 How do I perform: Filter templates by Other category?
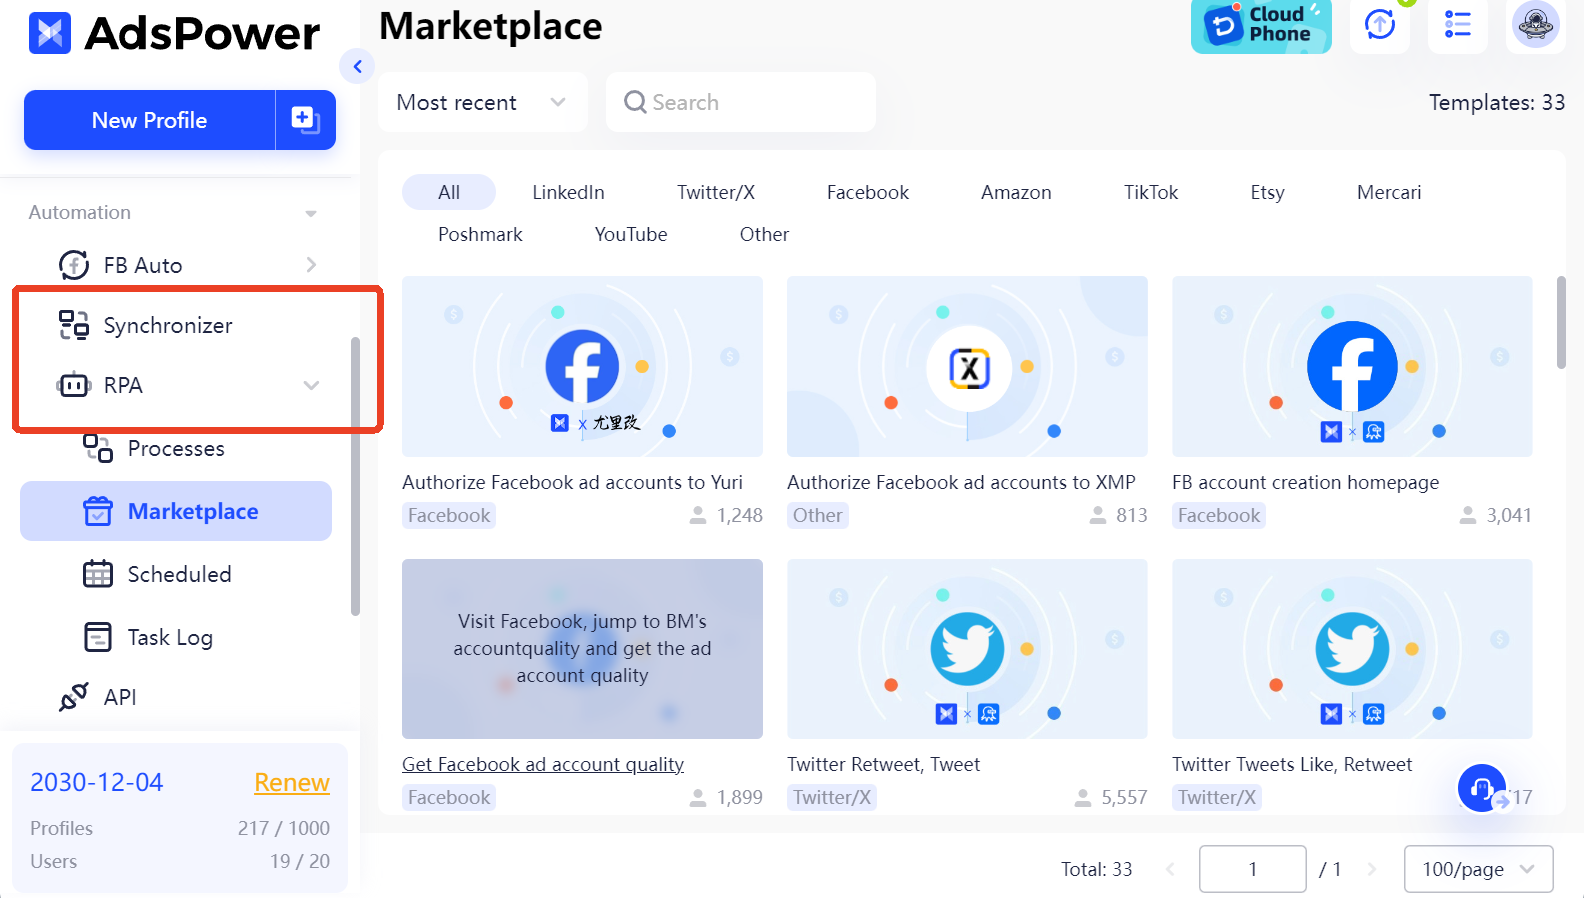click(x=764, y=234)
